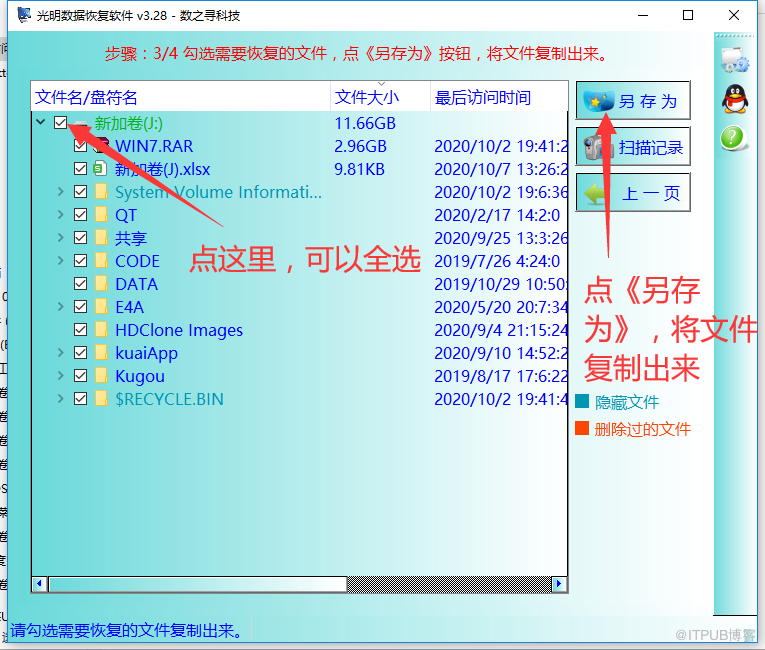The height and width of the screenshot is (650, 765).
Task: Uncheck the QT folder checkbox
Action: click(x=81, y=215)
